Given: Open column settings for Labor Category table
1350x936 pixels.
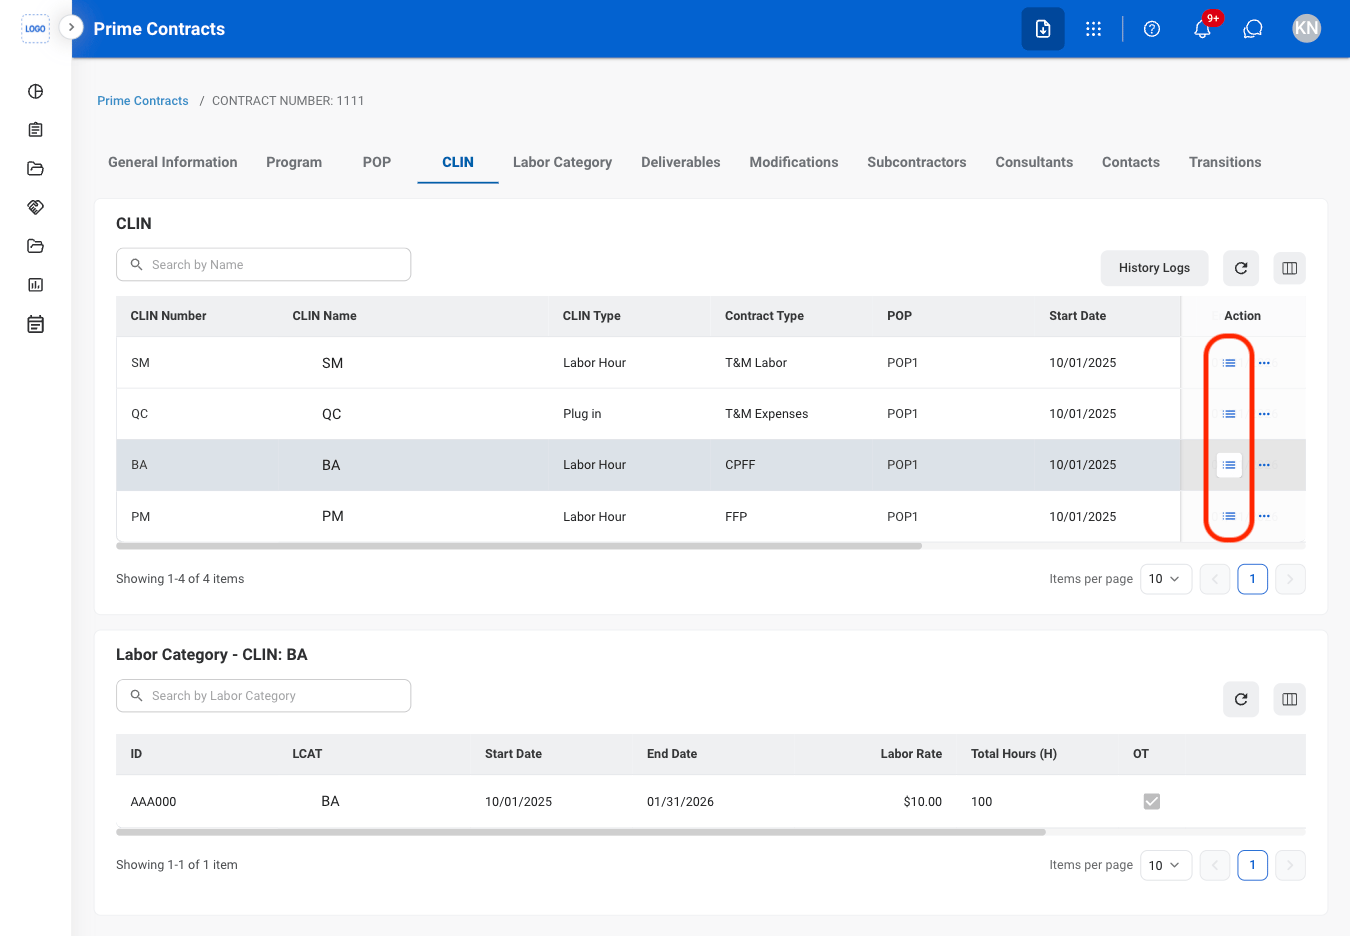Looking at the screenshot, I should (1290, 699).
